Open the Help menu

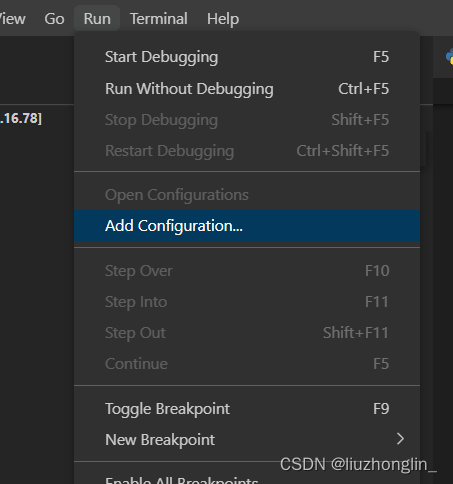tap(223, 19)
